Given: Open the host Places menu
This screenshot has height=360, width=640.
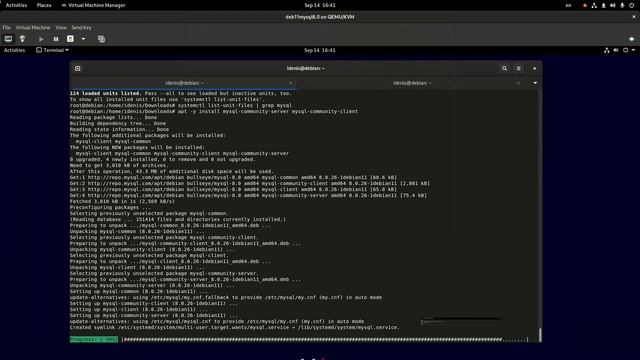Looking at the screenshot, I should tap(44, 5).
